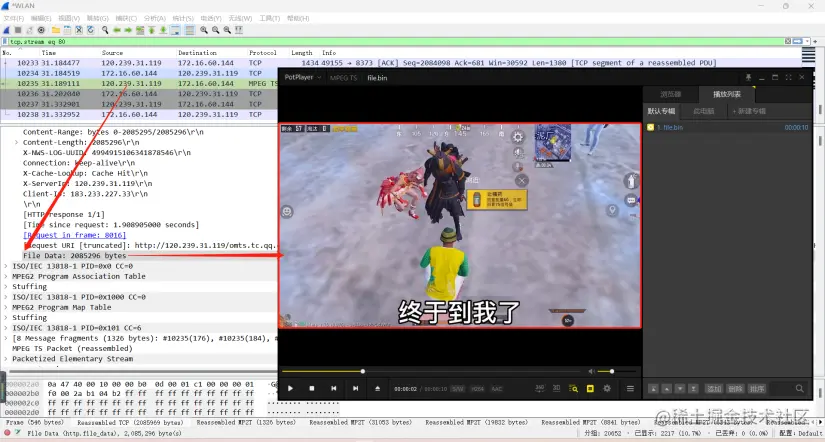The width and height of the screenshot is (825, 442).
Task: Toggle PotPlayer playlist panel icon
Action: click(590, 388)
